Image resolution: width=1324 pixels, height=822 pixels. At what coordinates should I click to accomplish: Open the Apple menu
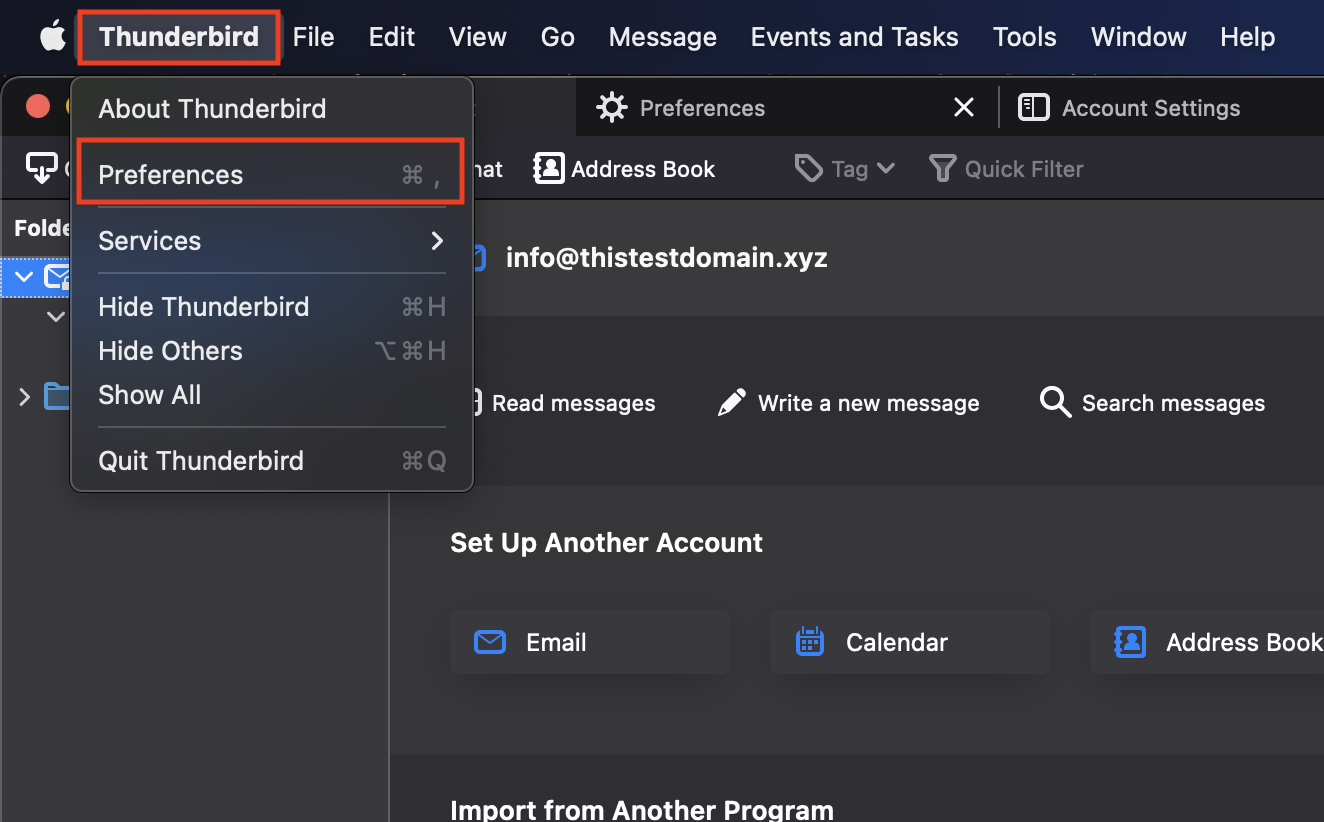tap(52, 38)
